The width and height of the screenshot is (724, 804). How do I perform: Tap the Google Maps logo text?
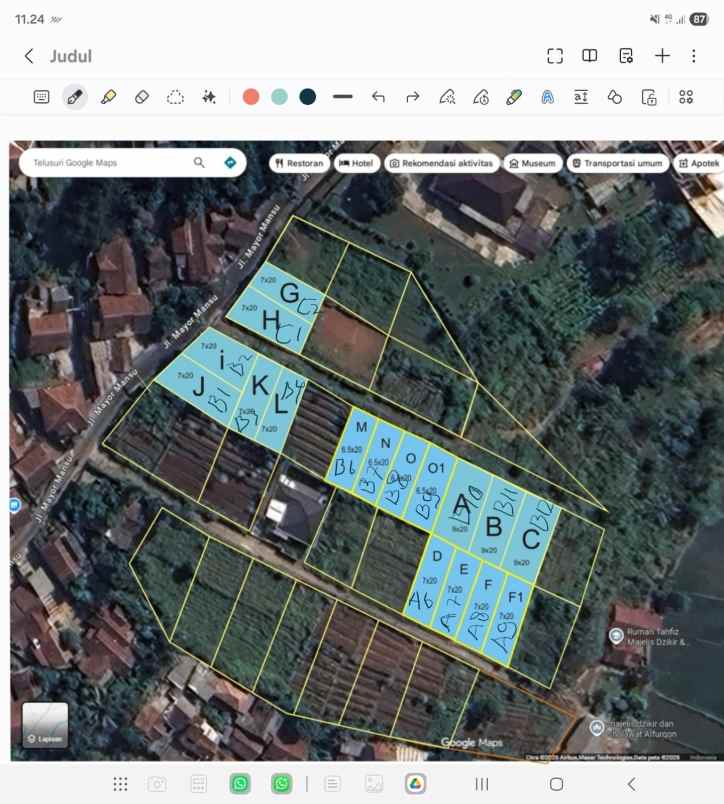pyautogui.click(x=472, y=742)
